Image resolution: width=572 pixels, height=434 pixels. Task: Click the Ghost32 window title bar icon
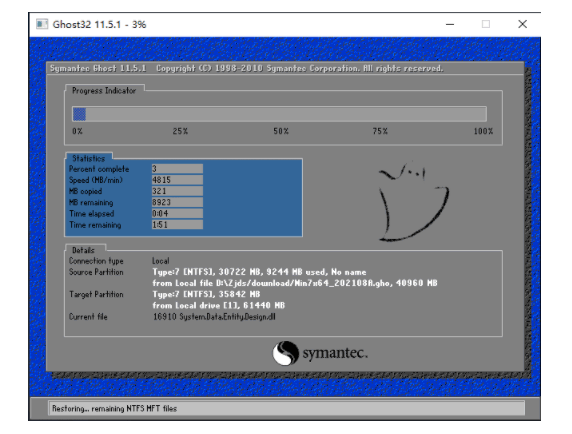point(42,24)
